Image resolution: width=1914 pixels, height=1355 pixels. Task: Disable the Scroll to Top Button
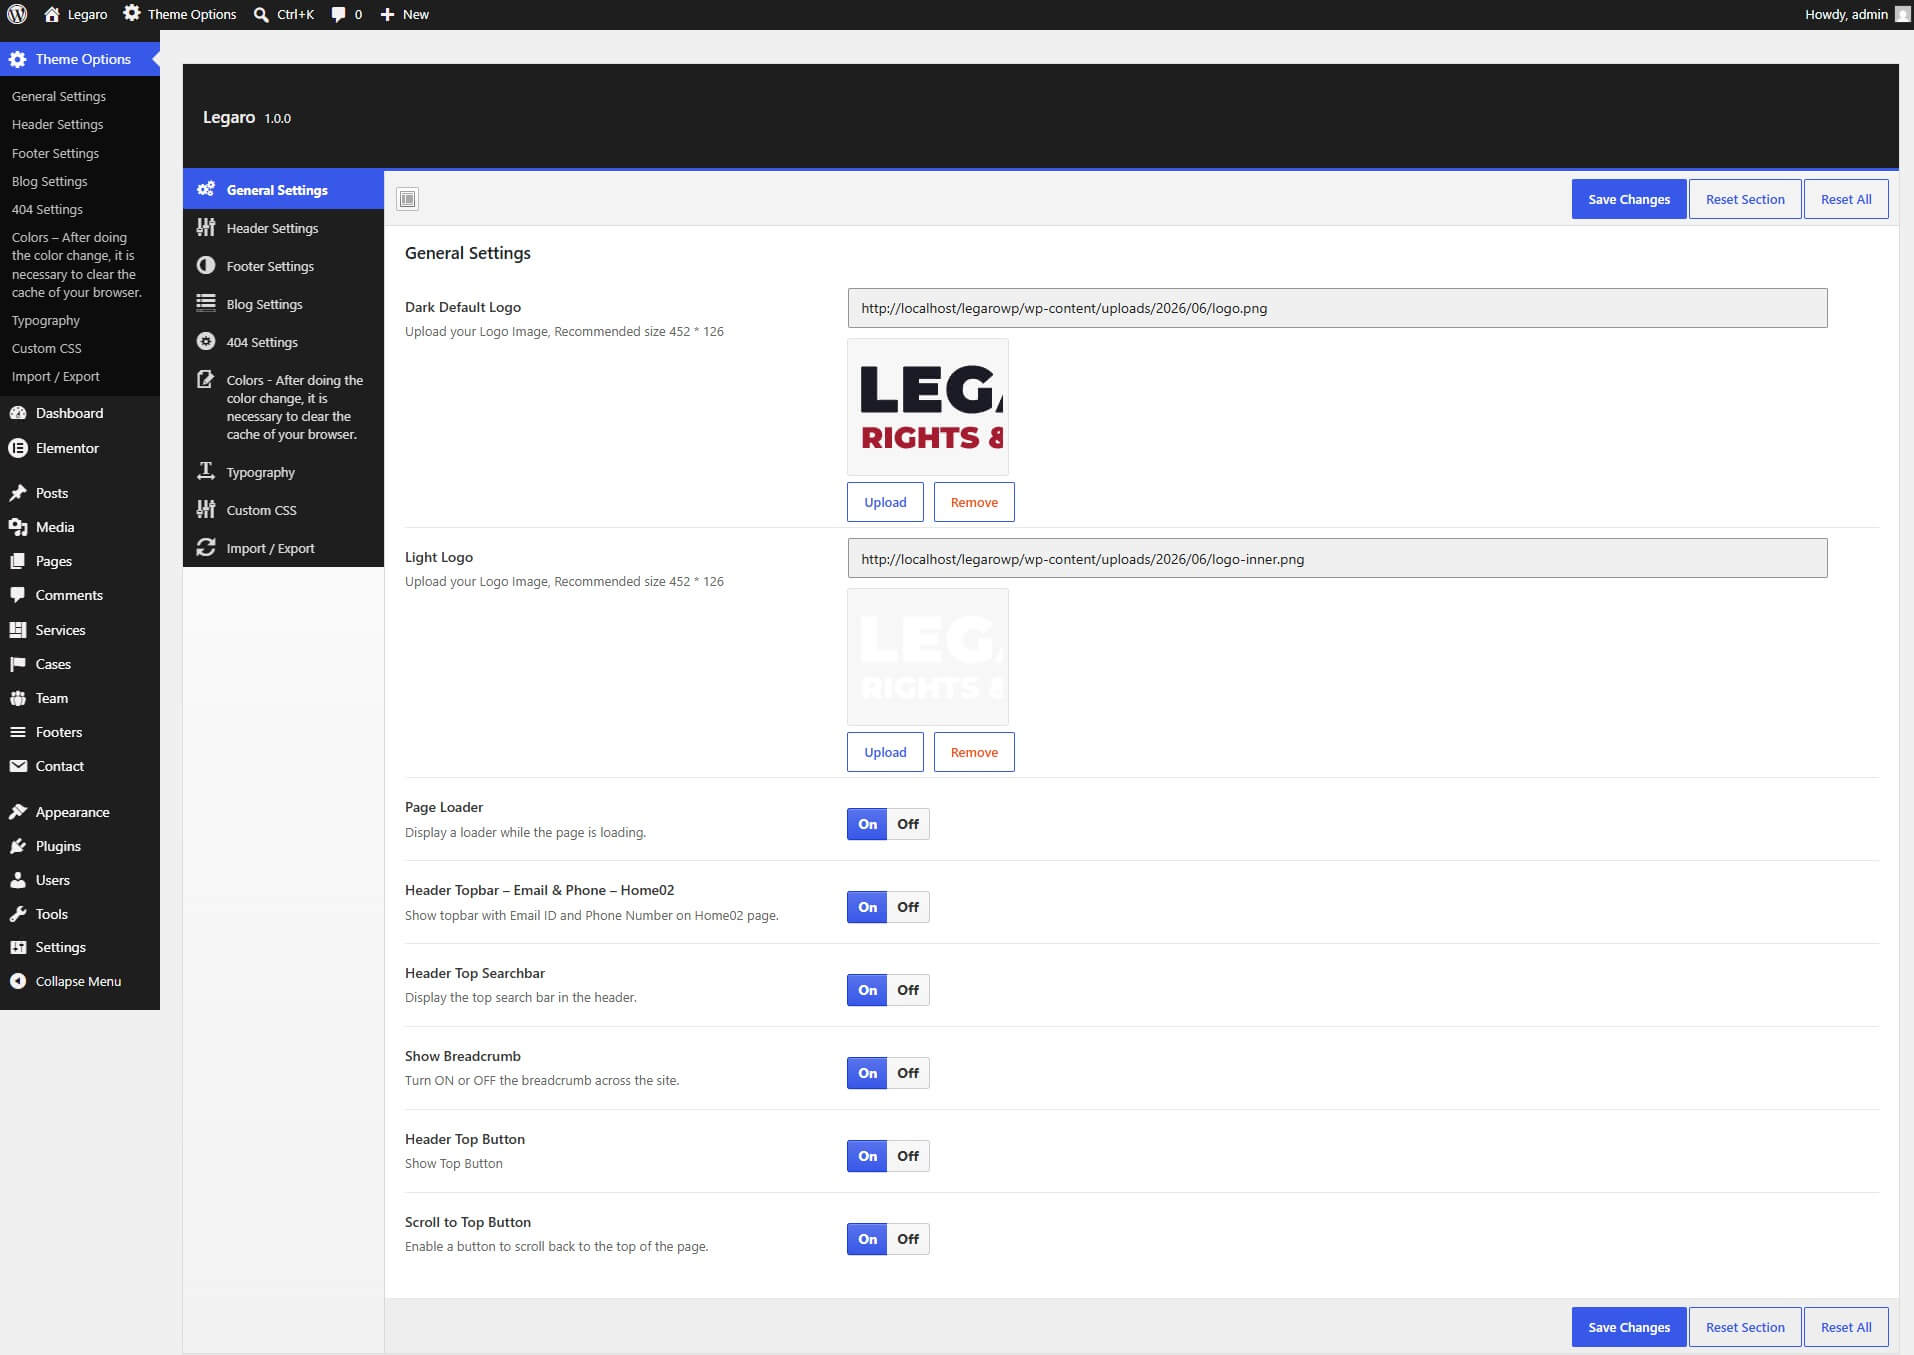click(x=908, y=1239)
